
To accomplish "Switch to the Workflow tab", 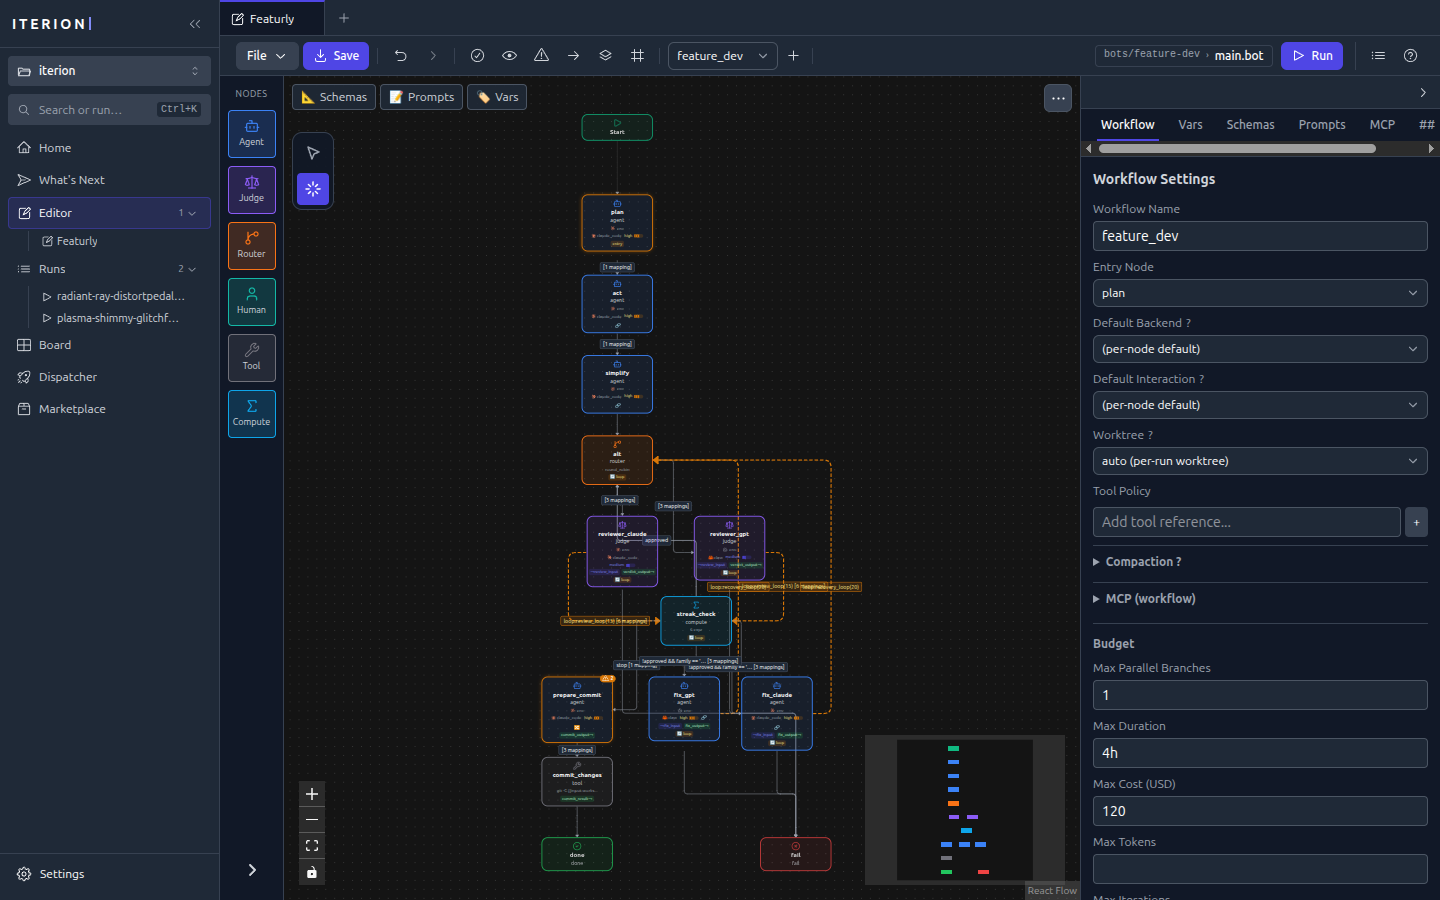I will click(x=1127, y=125).
